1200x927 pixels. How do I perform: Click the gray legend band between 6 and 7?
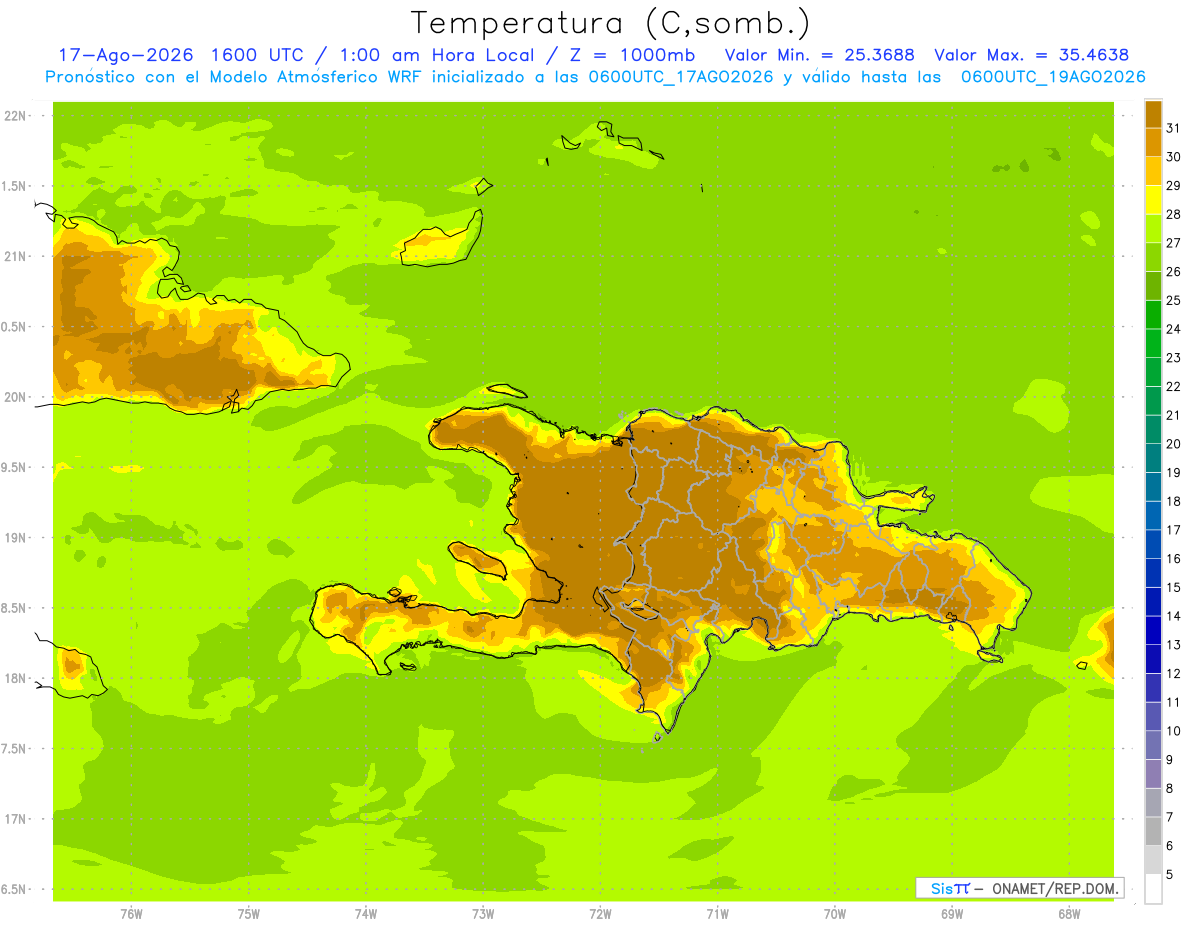(1153, 831)
